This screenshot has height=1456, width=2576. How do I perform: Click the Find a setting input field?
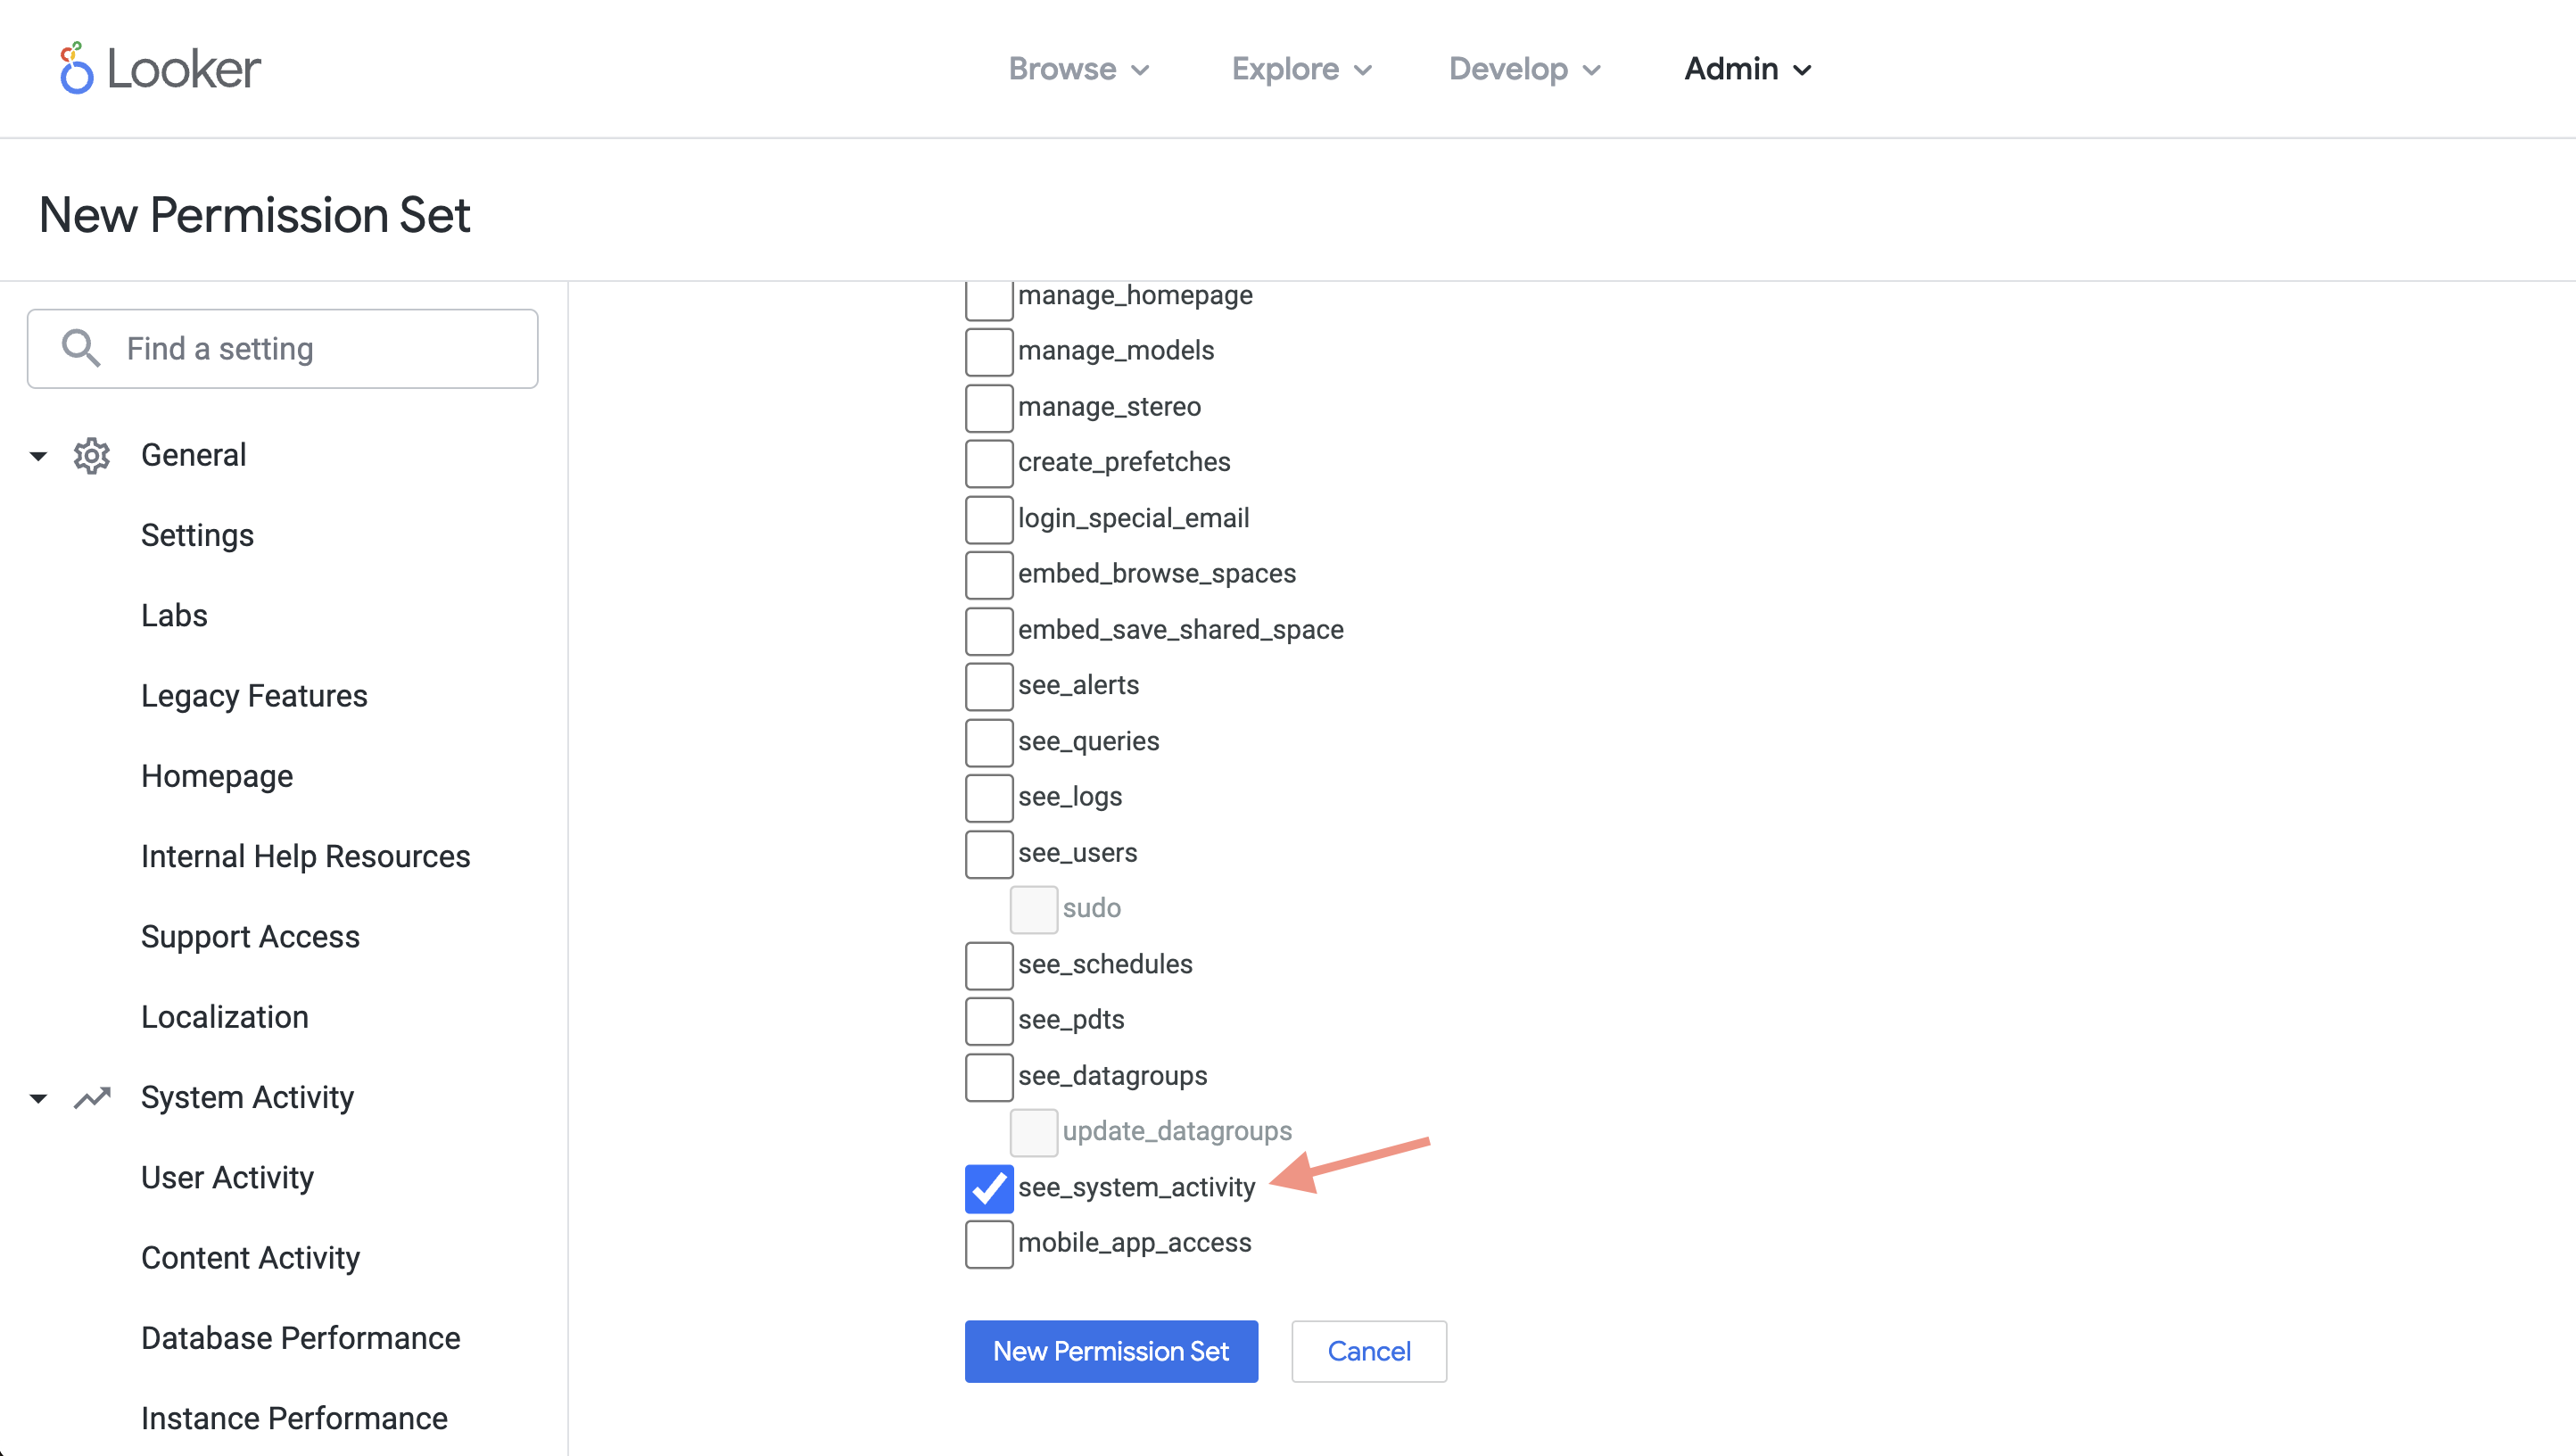coord(283,347)
